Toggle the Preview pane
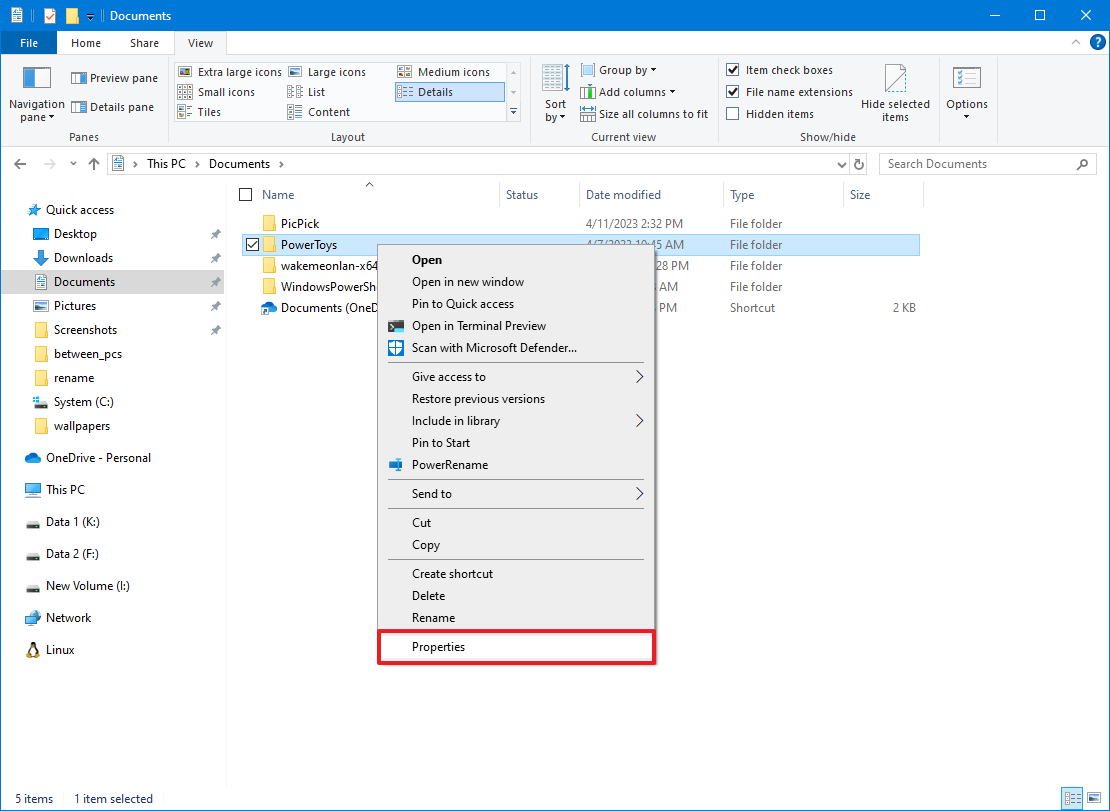1110x811 pixels. [113, 77]
